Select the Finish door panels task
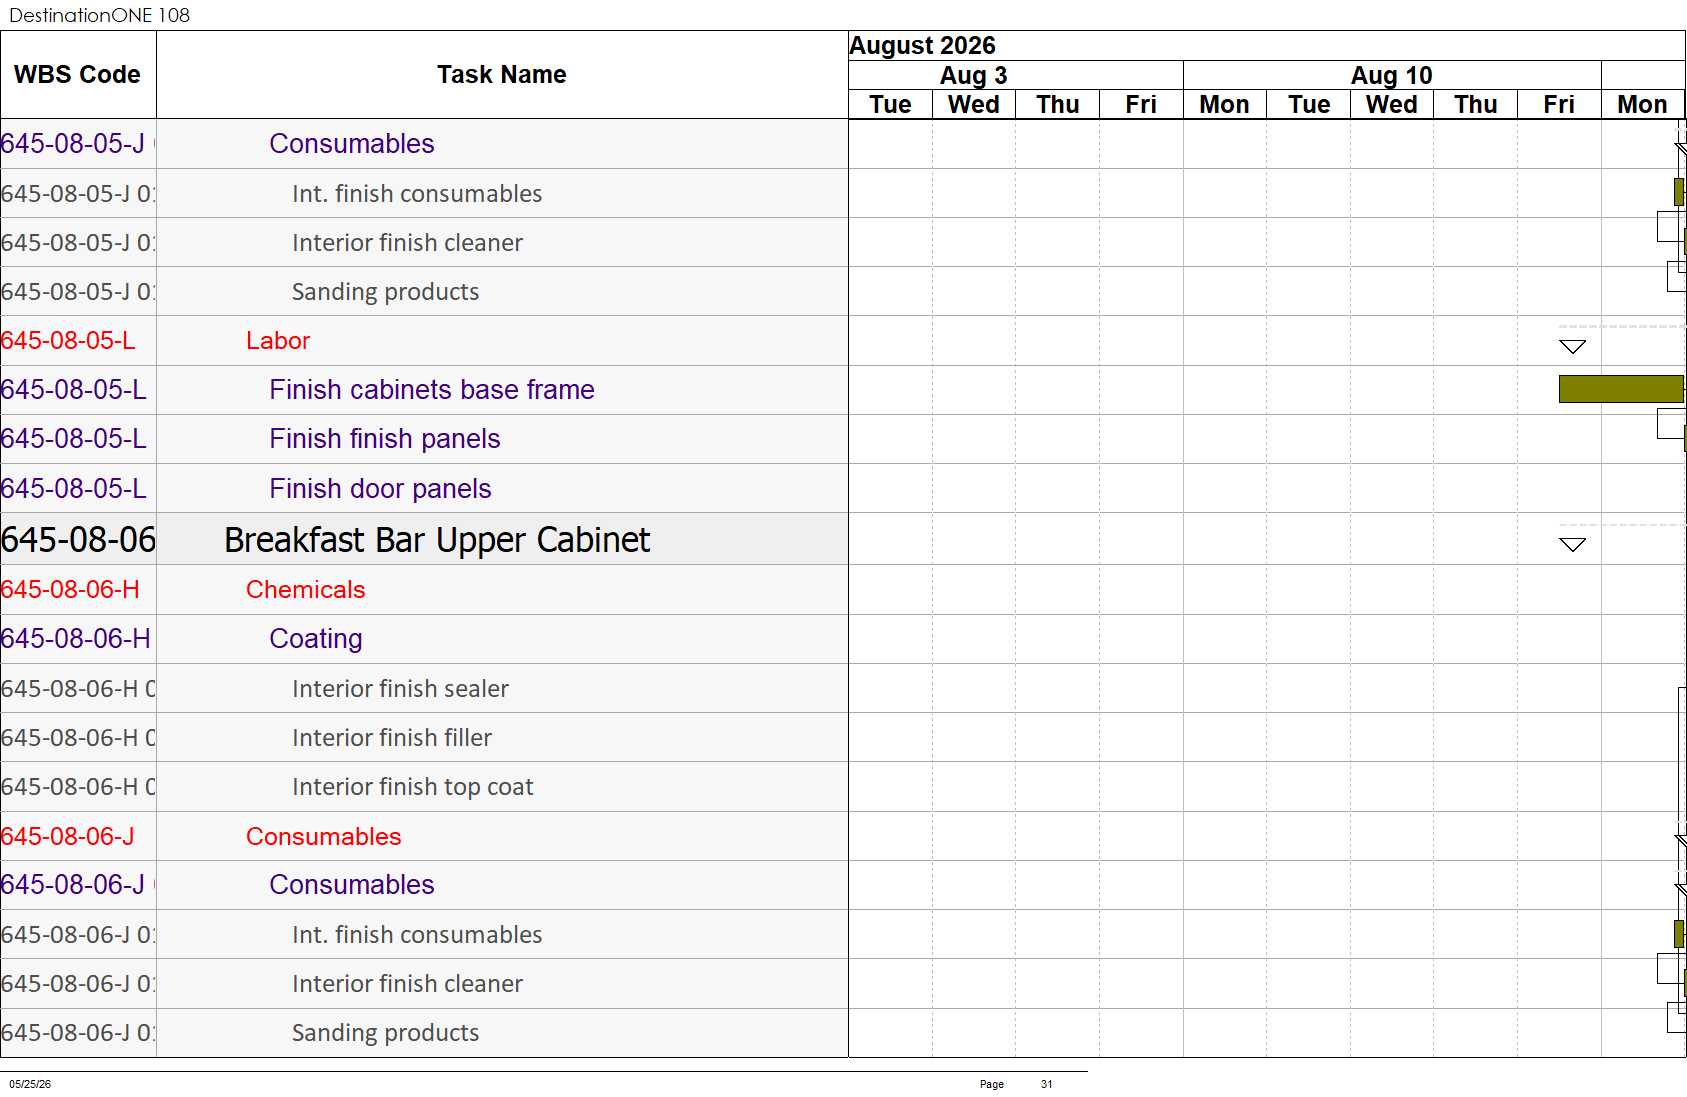The width and height of the screenshot is (1687, 1097). 380,489
